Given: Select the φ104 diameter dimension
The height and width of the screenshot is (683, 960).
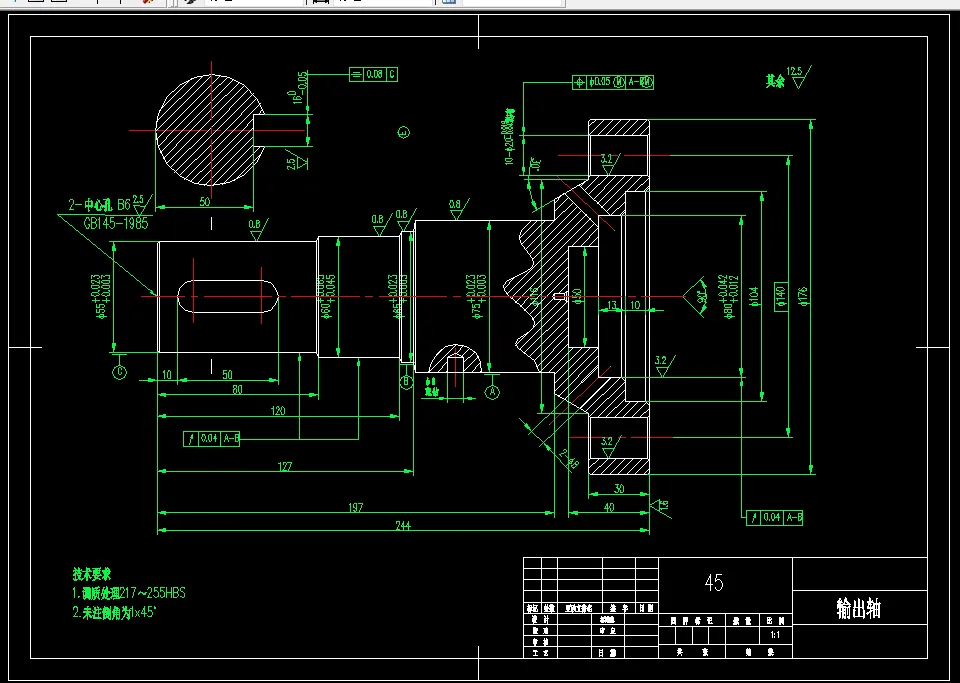Looking at the screenshot, I should tap(754, 296).
